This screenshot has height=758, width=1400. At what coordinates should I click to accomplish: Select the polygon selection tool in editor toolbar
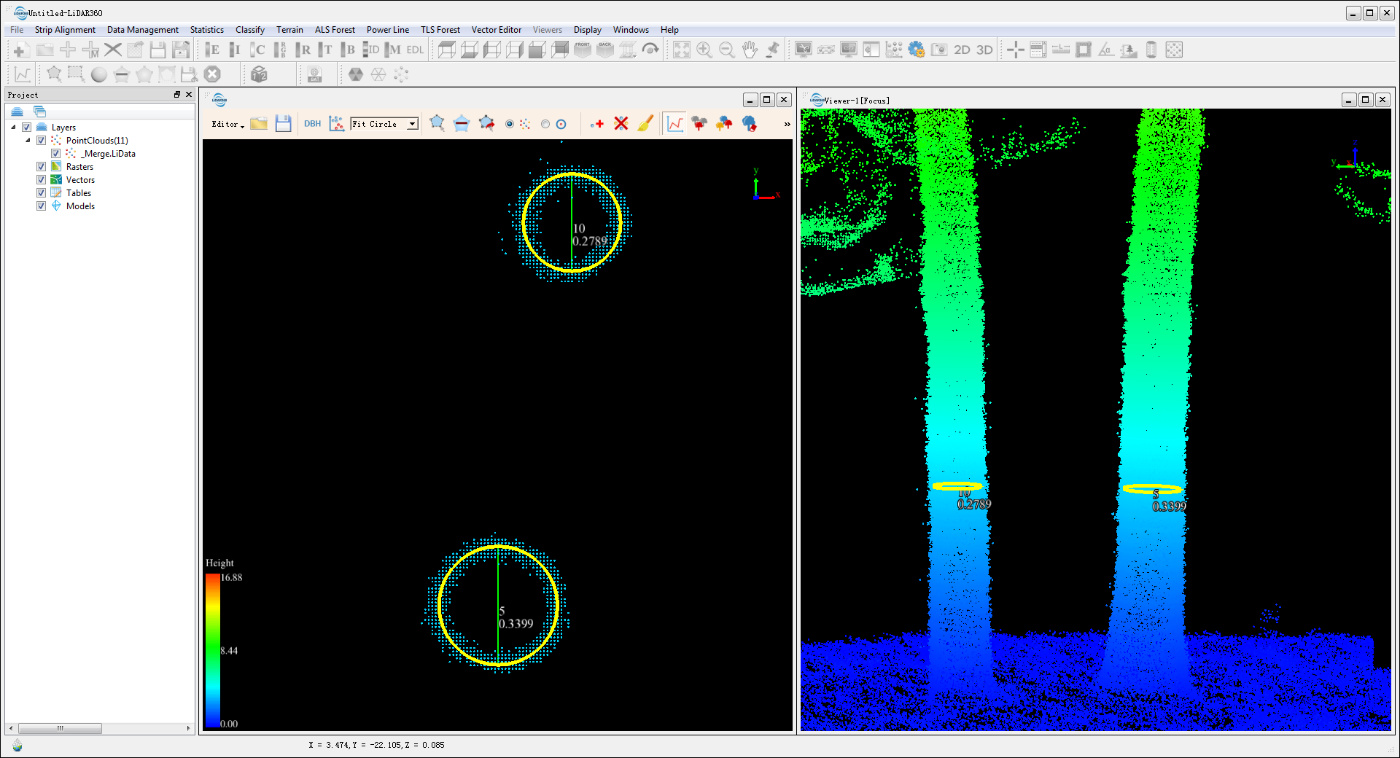click(x=437, y=123)
